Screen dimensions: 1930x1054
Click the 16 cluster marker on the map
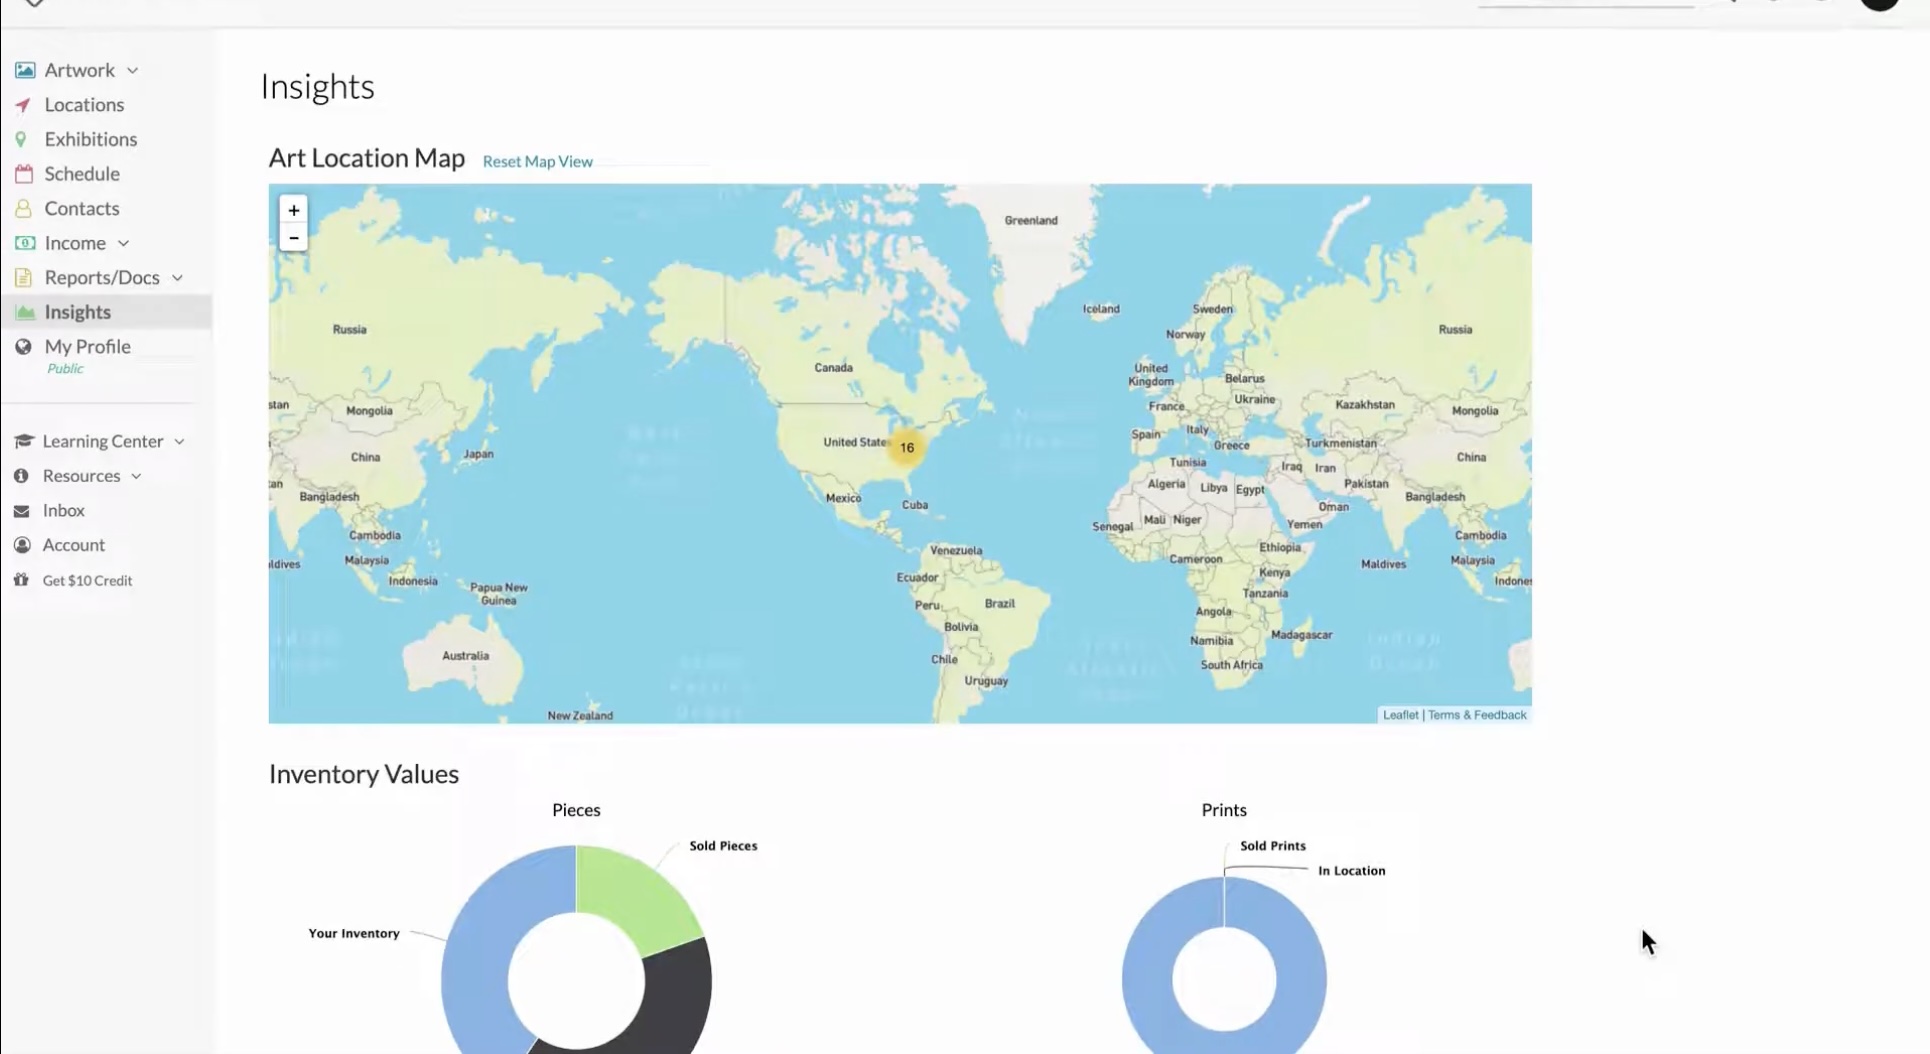click(x=907, y=448)
